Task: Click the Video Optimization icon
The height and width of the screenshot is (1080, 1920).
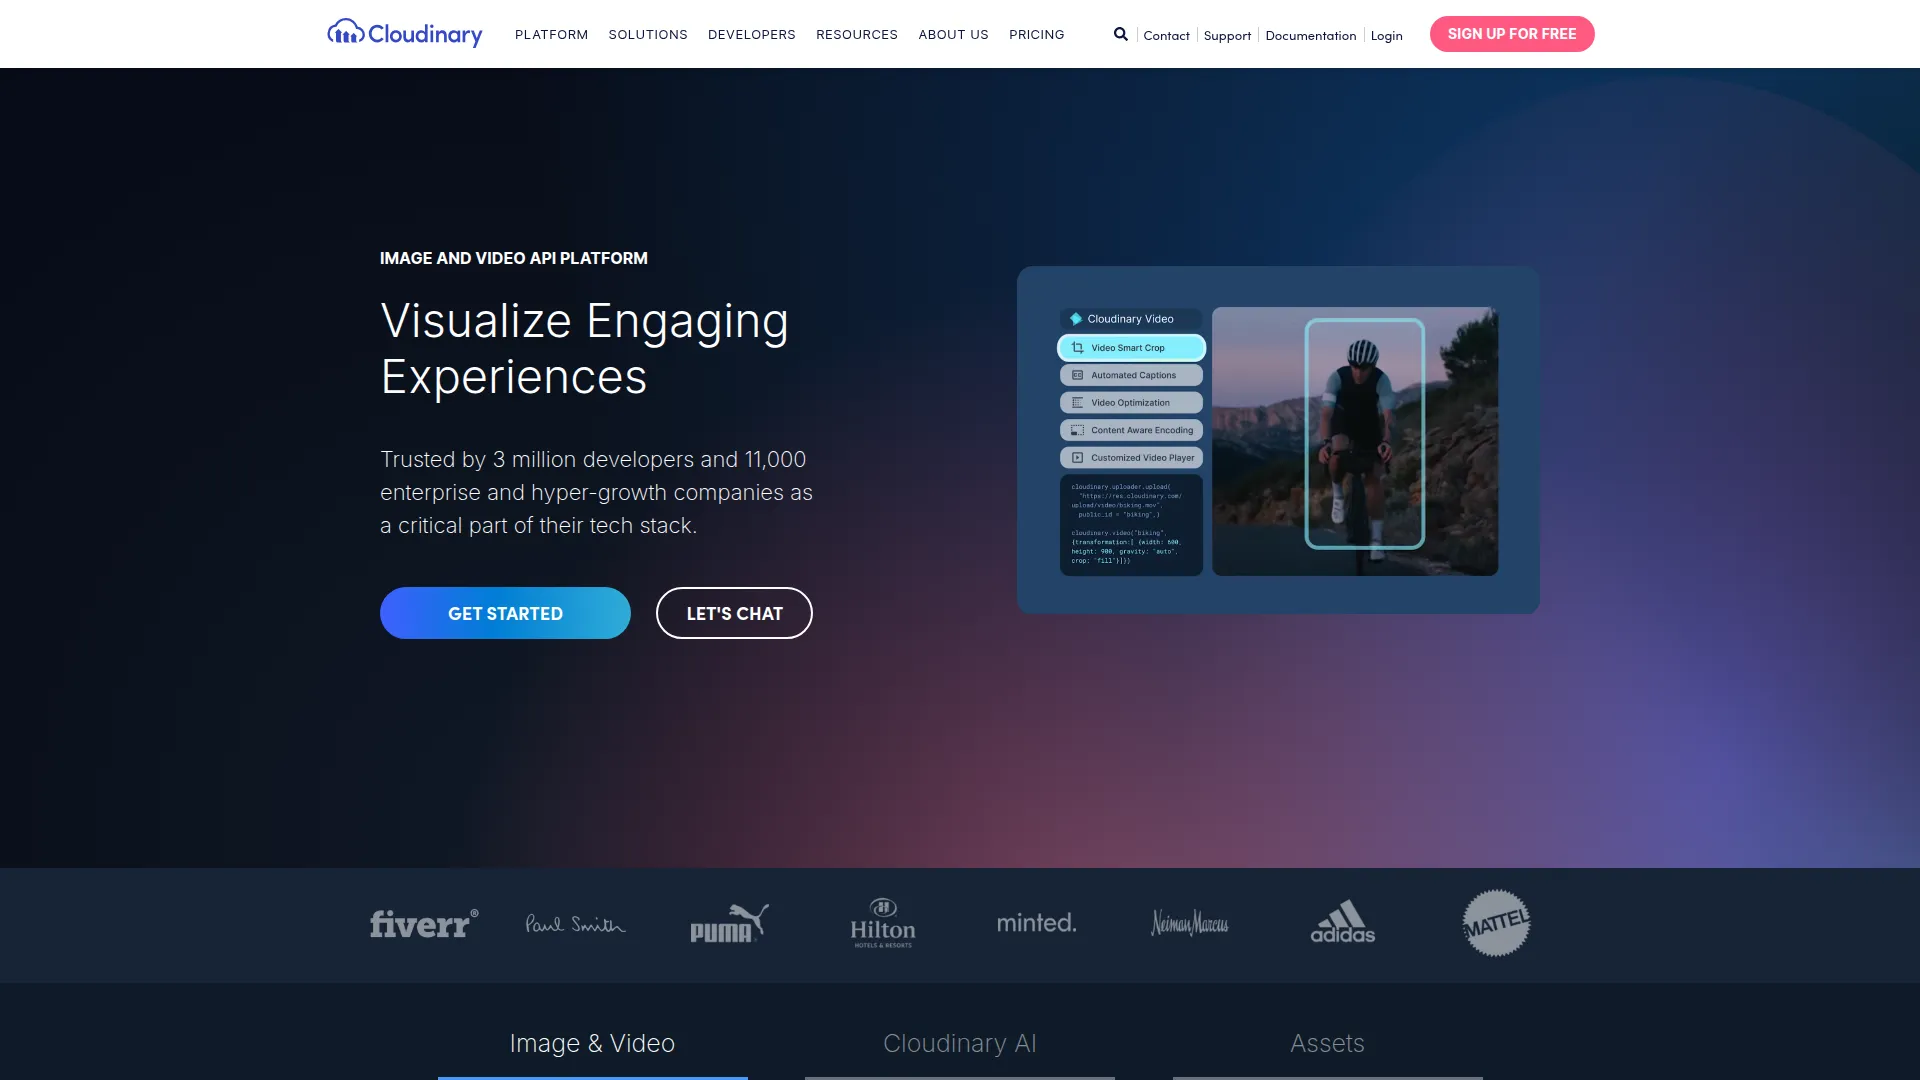Action: pyautogui.click(x=1078, y=403)
